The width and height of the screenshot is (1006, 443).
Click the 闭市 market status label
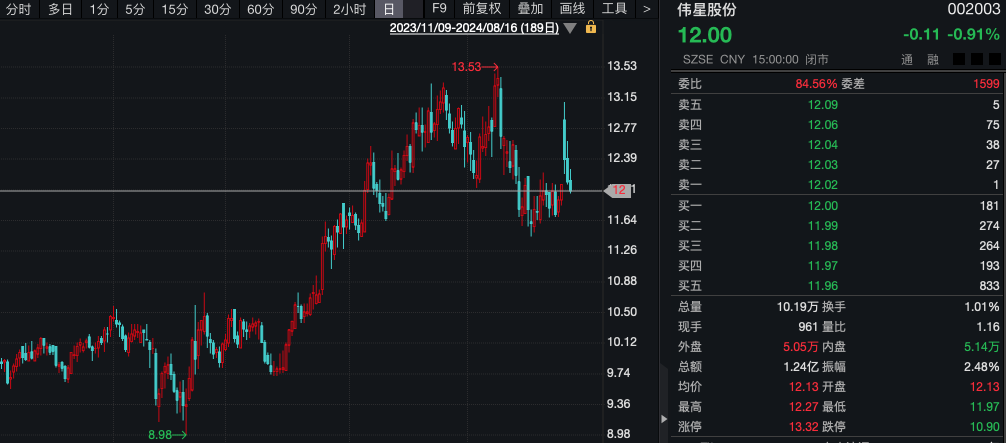(x=817, y=60)
